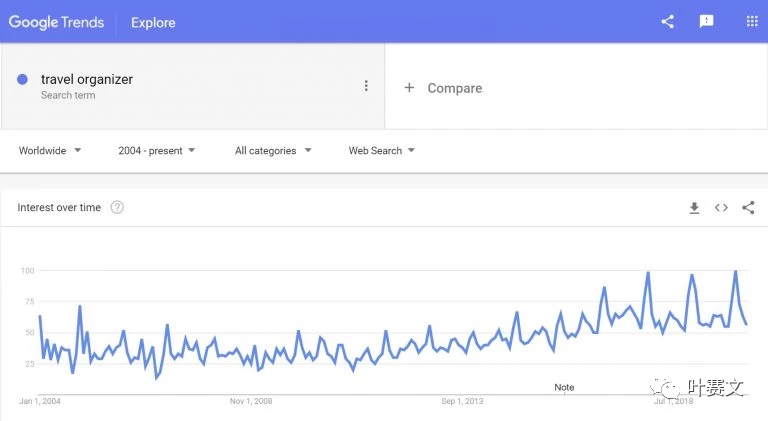768x421 pixels.
Task: Expand the Worldwide region dropdown
Action: pyautogui.click(x=49, y=151)
